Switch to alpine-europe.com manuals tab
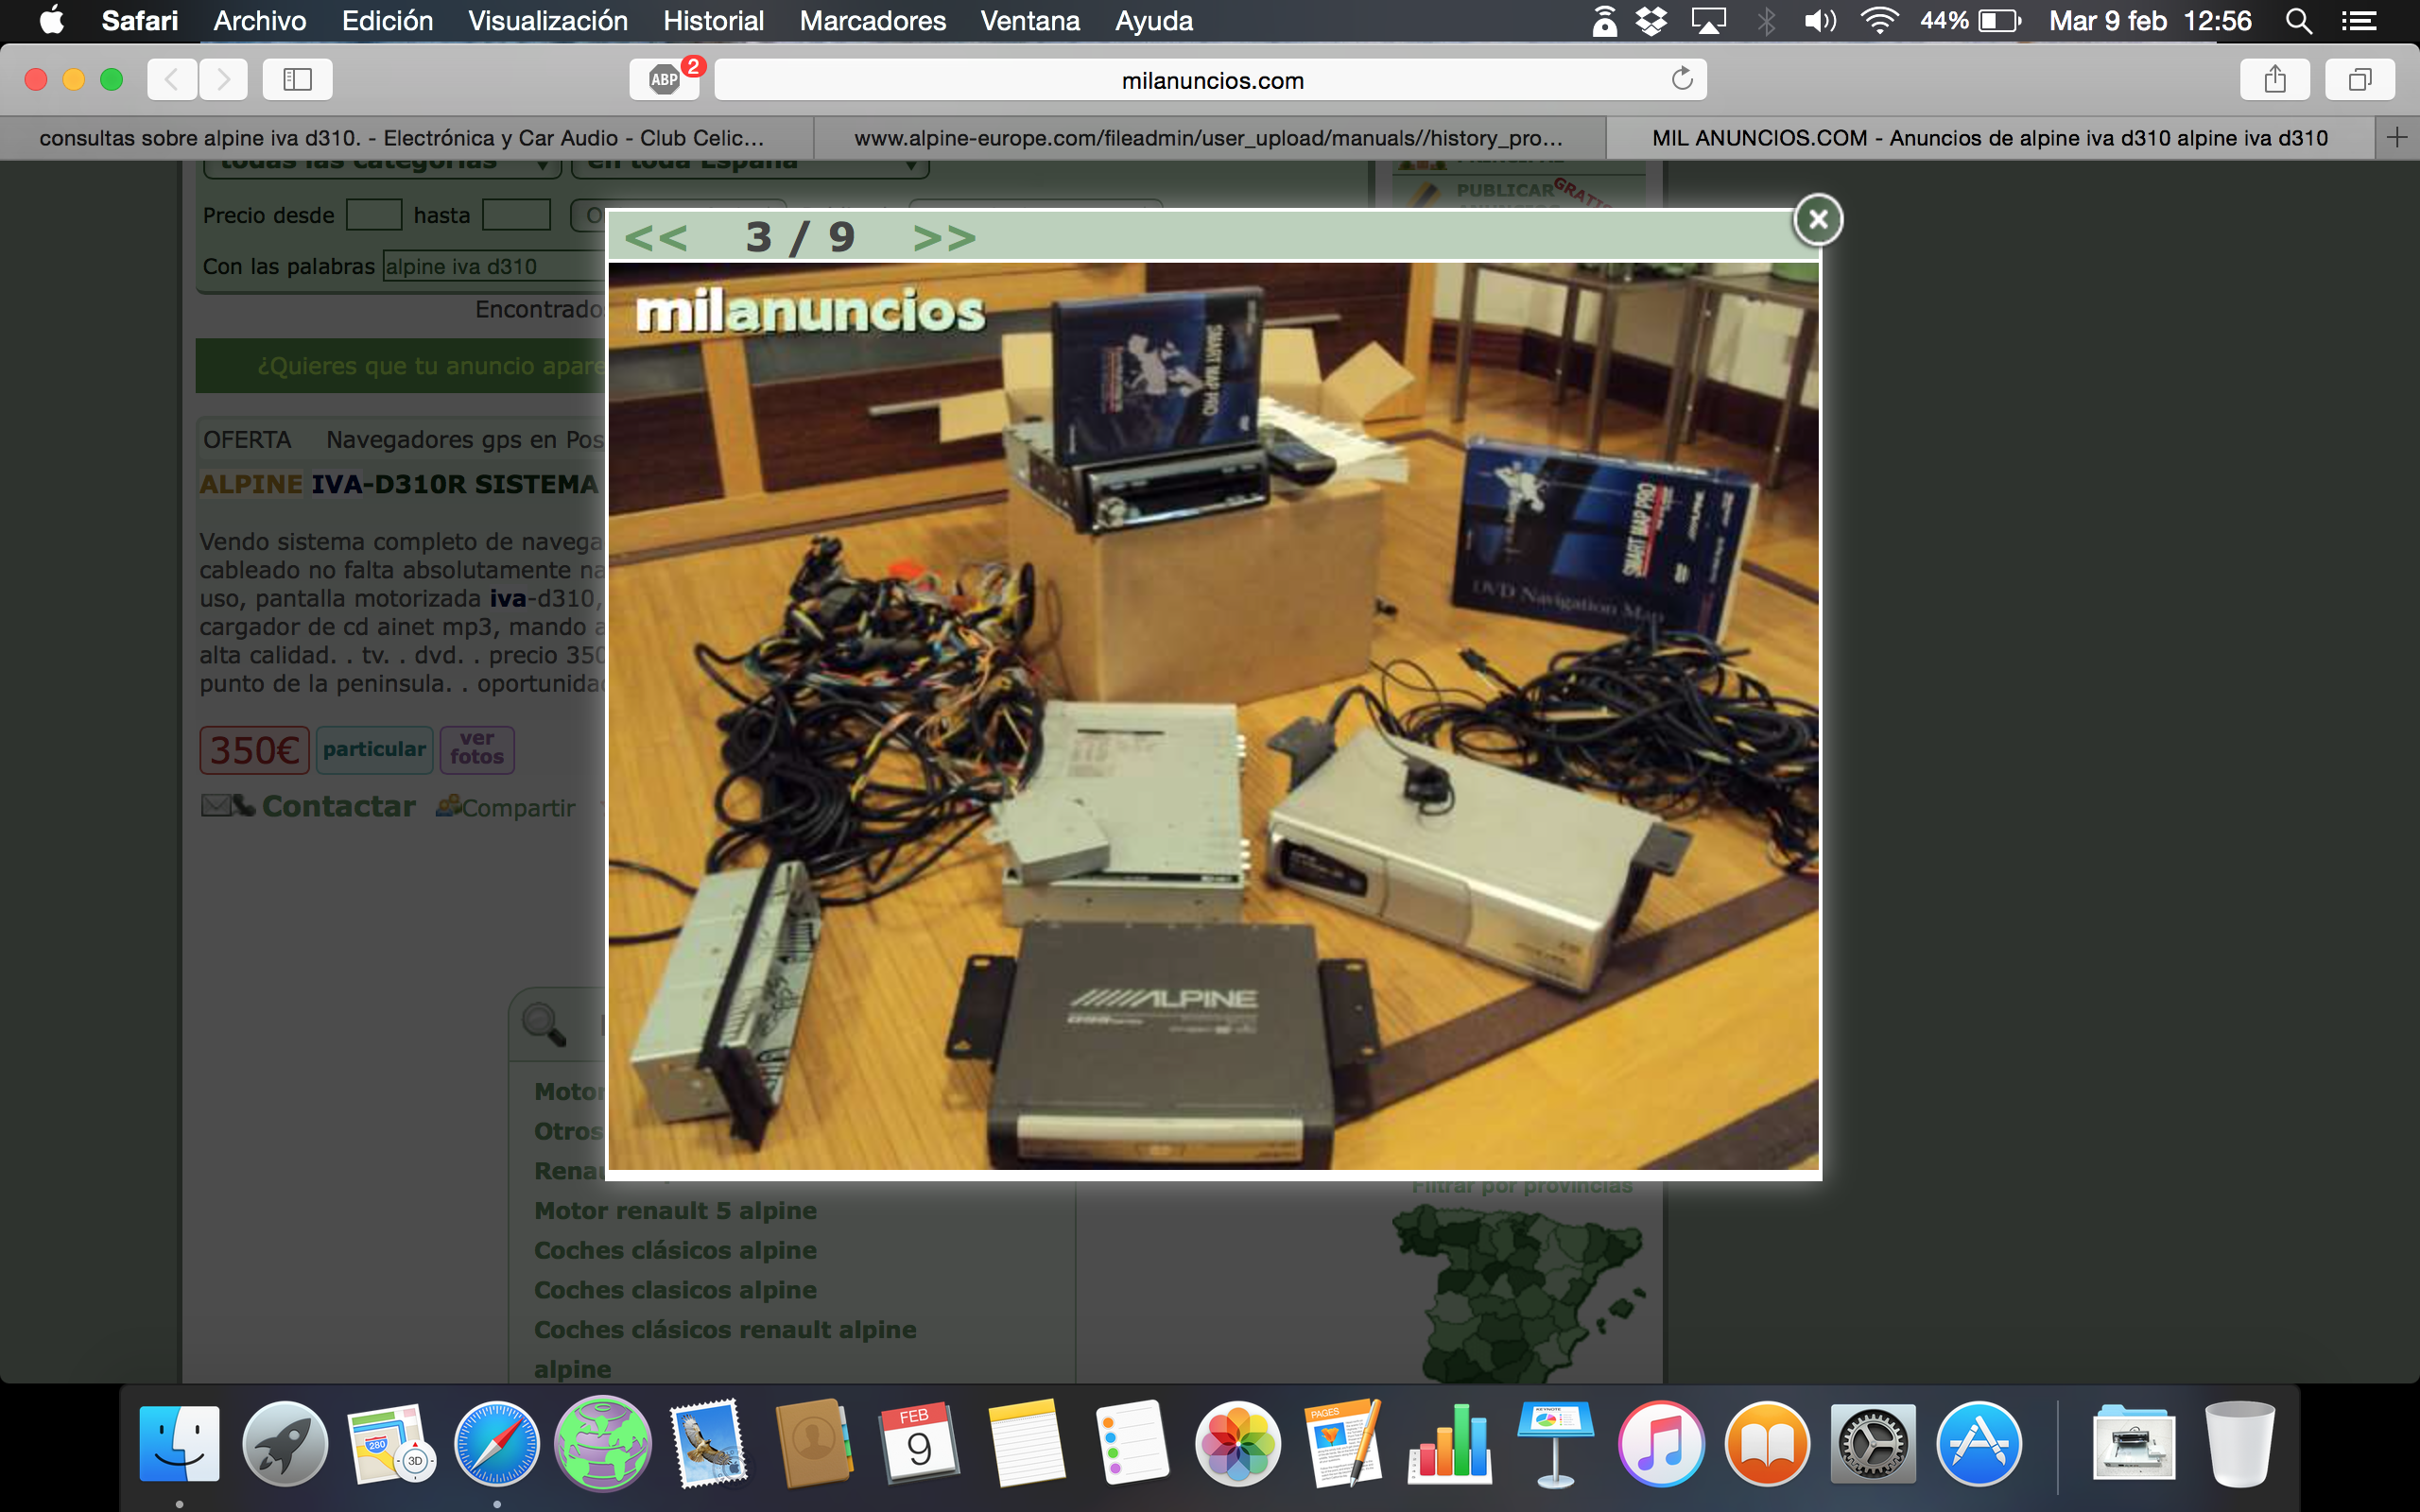Image resolution: width=2420 pixels, height=1512 pixels. pyautogui.click(x=1208, y=138)
